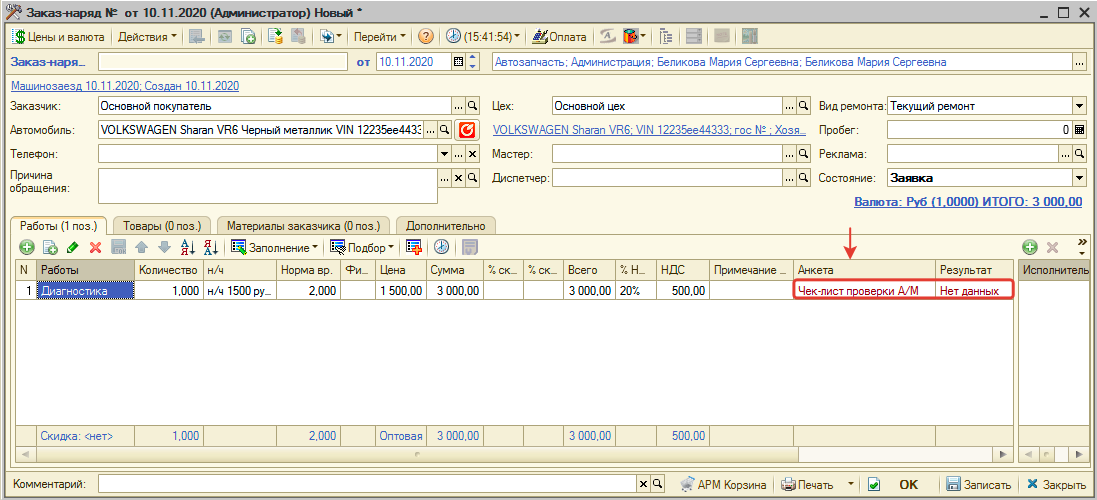Click the Причина обращения text area
The width and height of the screenshot is (1097, 500).
tap(268, 185)
